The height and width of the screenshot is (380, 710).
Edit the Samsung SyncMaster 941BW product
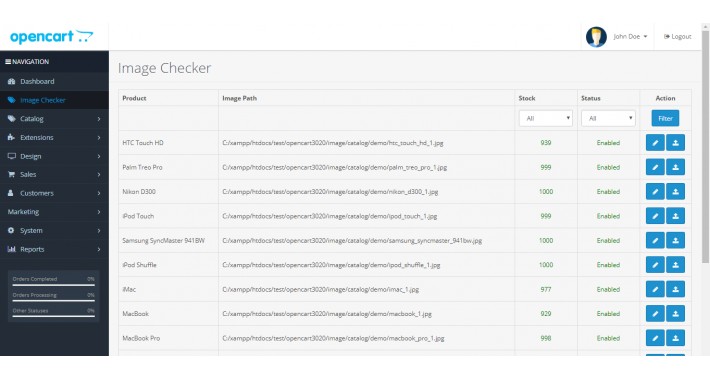[655, 241]
